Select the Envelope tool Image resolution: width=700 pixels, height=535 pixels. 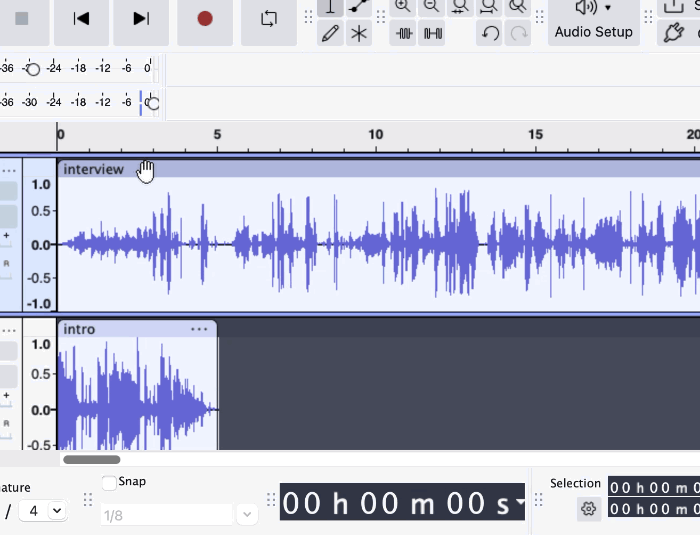(358, 7)
